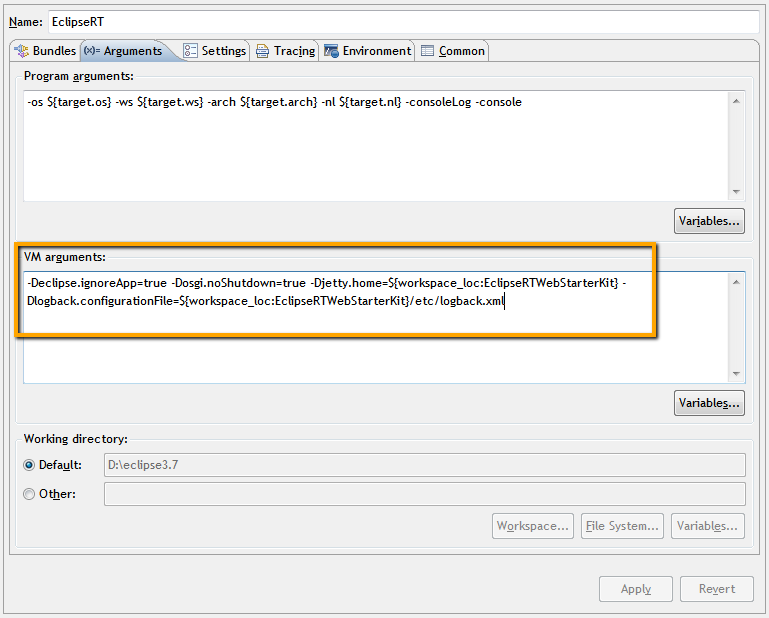The image size is (769, 618).
Task: Click Program arguments scrollbar down arrow
Action: coord(736,192)
